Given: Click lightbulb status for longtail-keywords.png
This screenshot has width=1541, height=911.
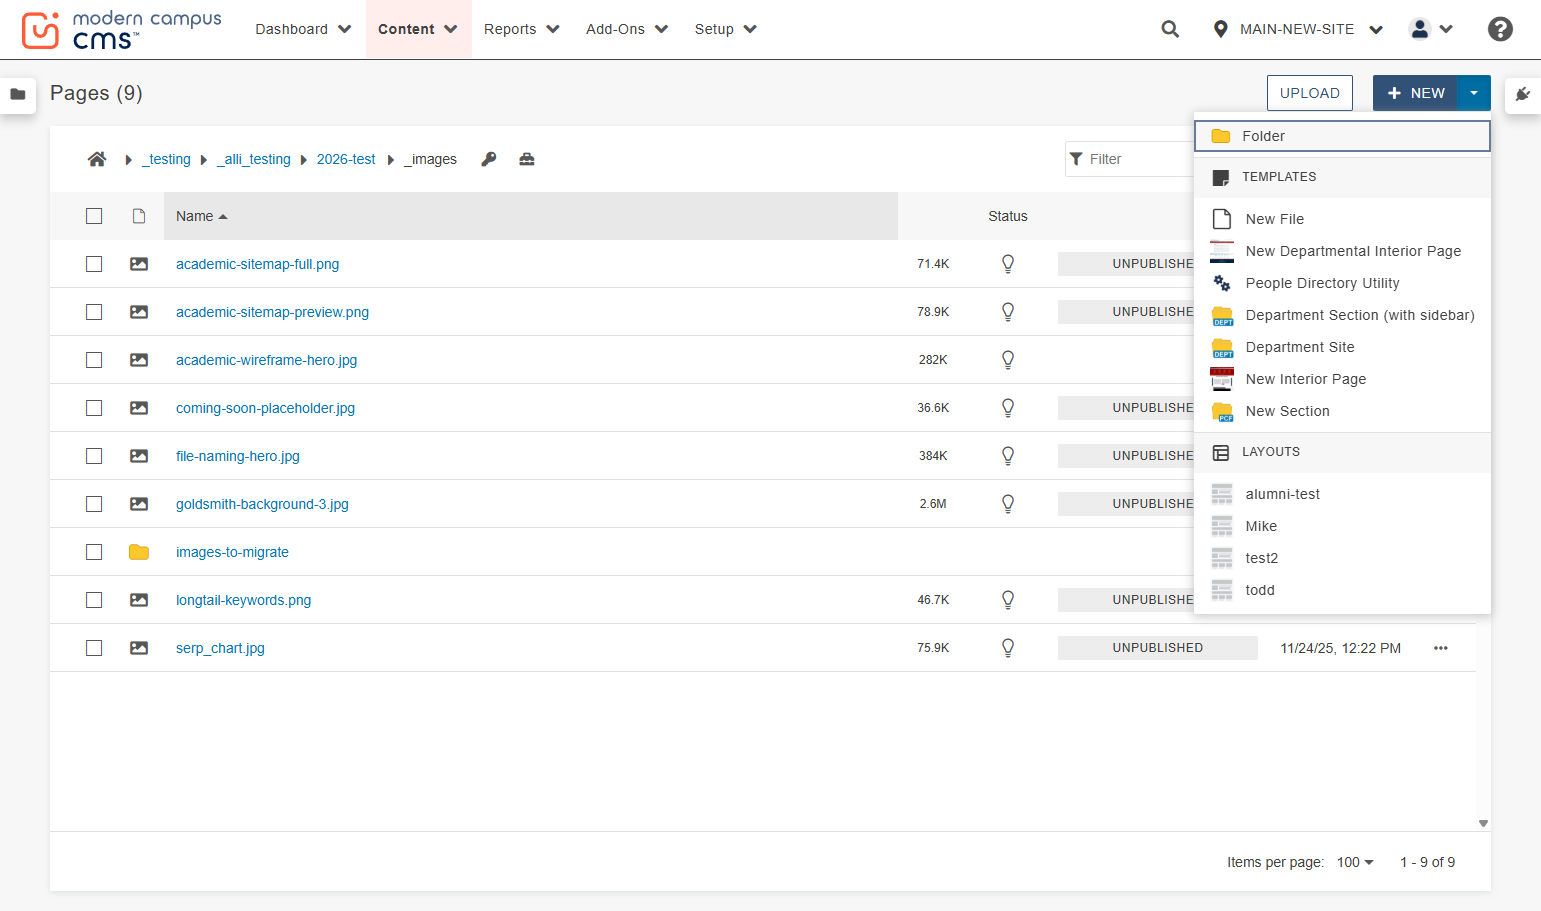Looking at the screenshot, I should tap(1008, 600).
